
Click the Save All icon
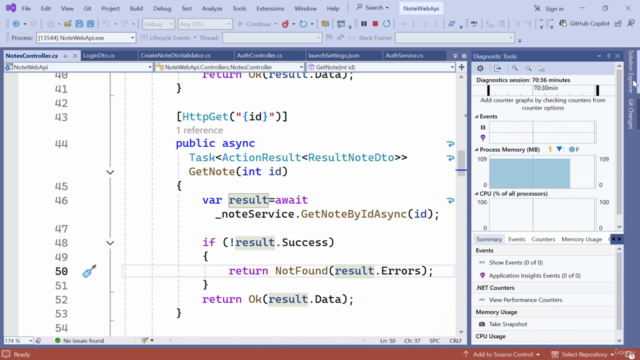(90, 24)
